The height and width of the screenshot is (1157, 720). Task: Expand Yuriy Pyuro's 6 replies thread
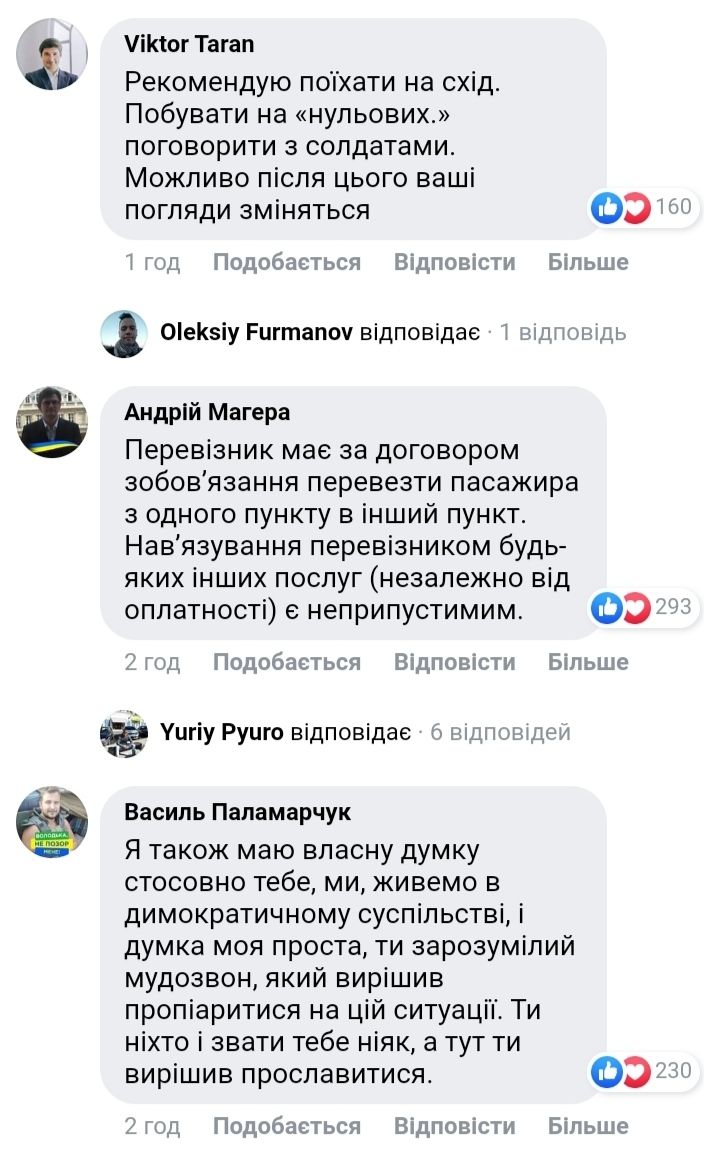[500, 732]
